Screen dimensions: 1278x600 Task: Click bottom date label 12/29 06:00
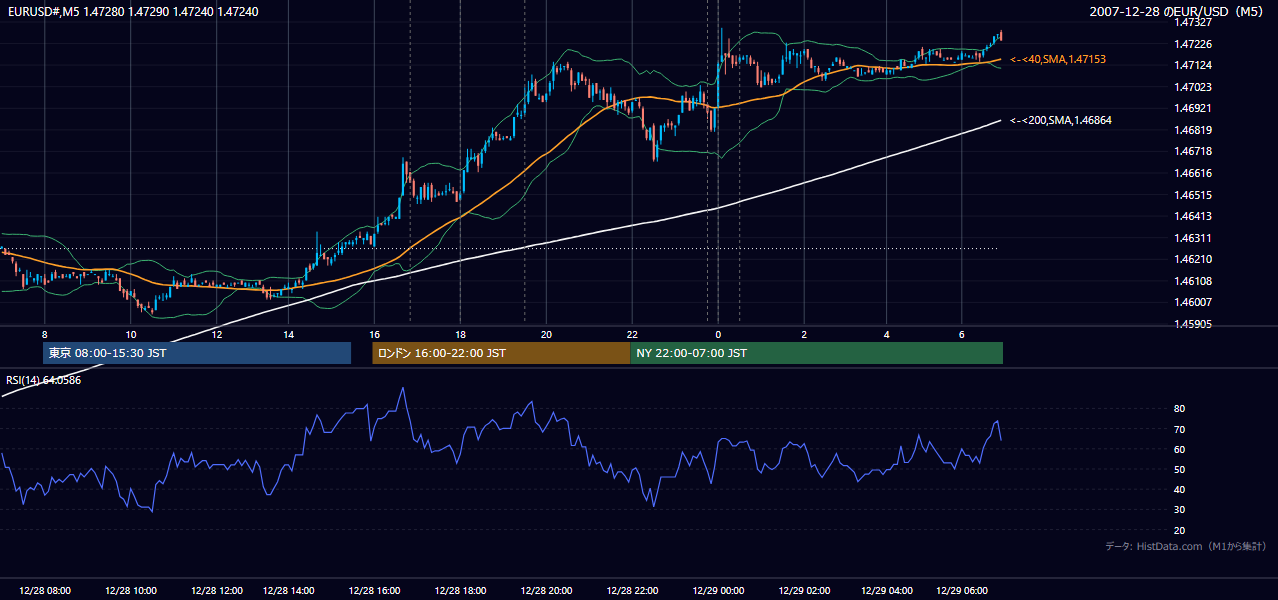coord(962,590)
